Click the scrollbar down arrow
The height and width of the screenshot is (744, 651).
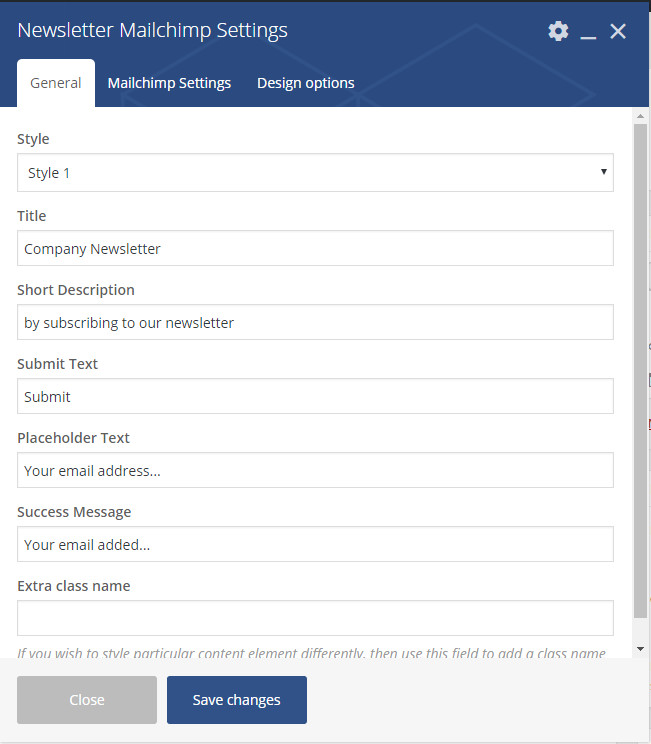(x=640, y=649)
